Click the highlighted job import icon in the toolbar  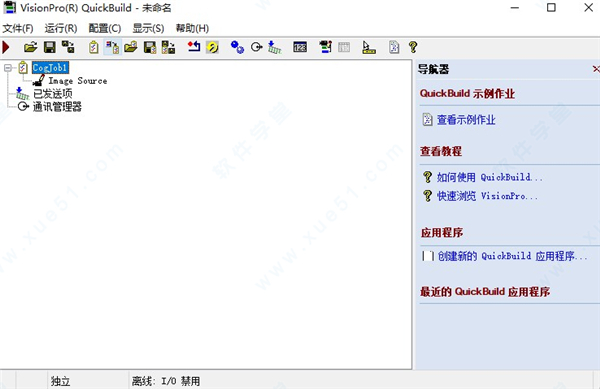[x=113, y=47]
